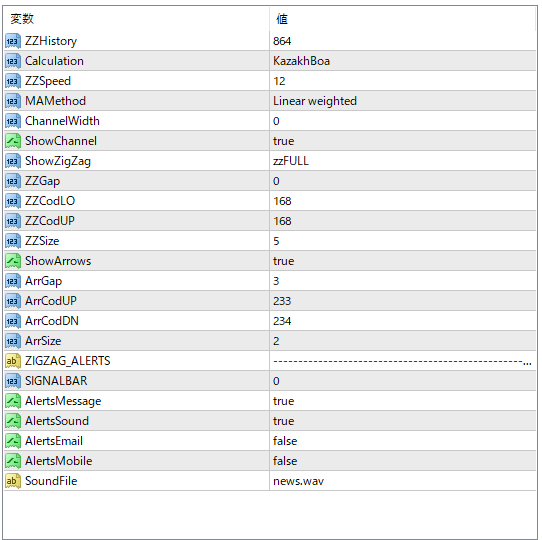Click the green AlertsEmail boolean icon

tap(13, 441)
